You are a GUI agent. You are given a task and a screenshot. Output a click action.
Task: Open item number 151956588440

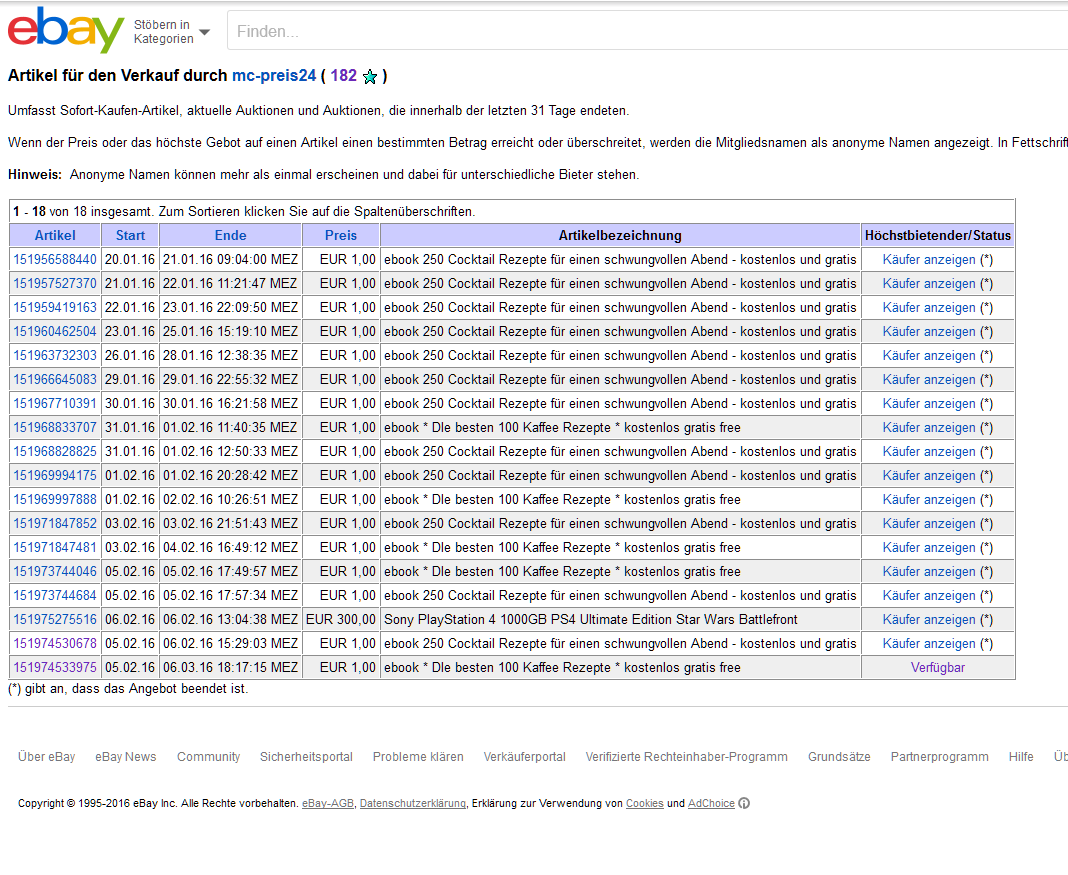click(55, 260)
